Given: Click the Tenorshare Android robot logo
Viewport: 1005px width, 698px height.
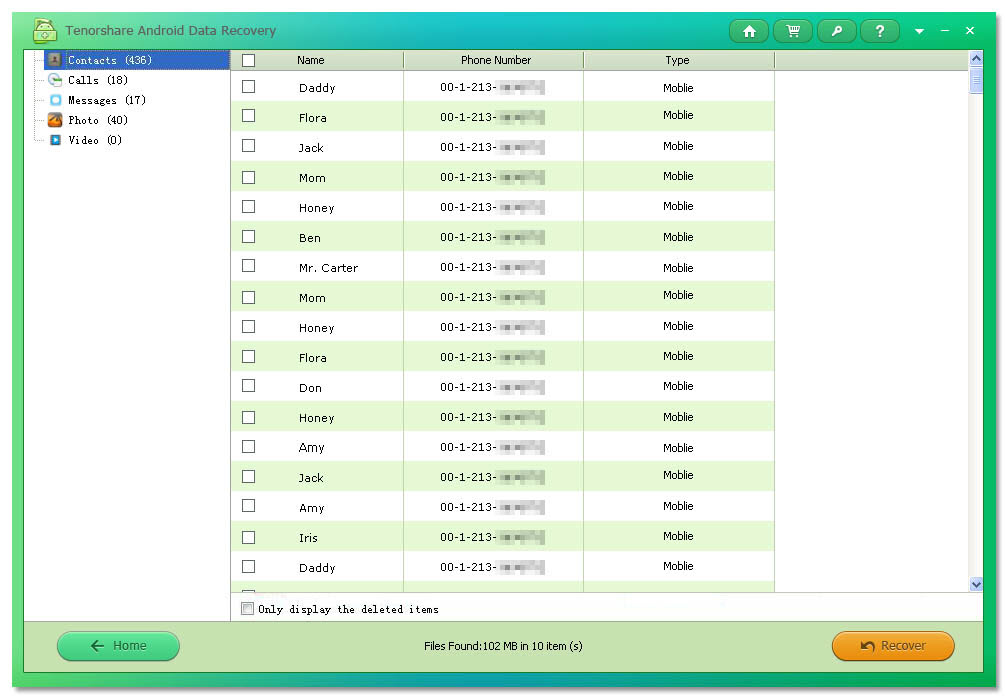Looking at the screenshot, I should click(45, 30).
